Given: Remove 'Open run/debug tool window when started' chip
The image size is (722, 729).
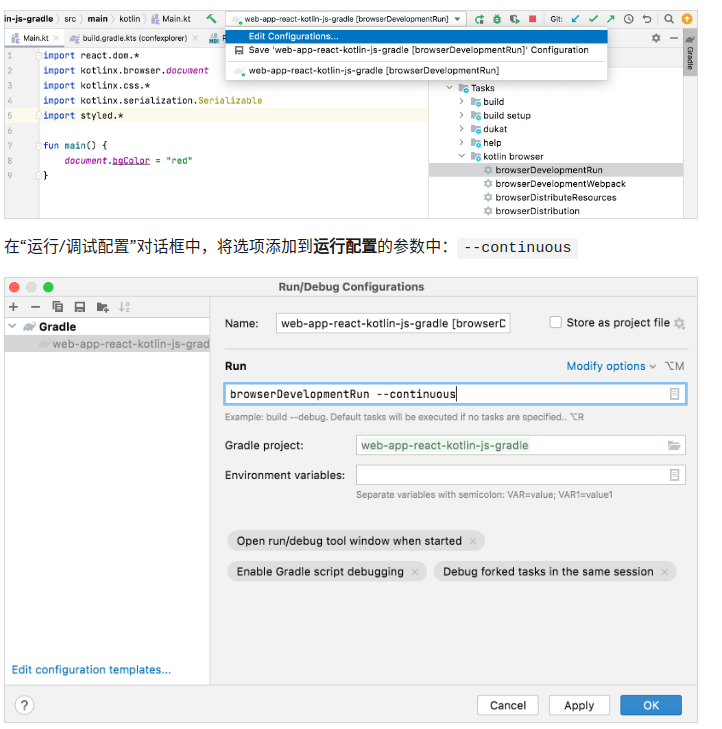Looking at the screenshot, I should [473, 541].
